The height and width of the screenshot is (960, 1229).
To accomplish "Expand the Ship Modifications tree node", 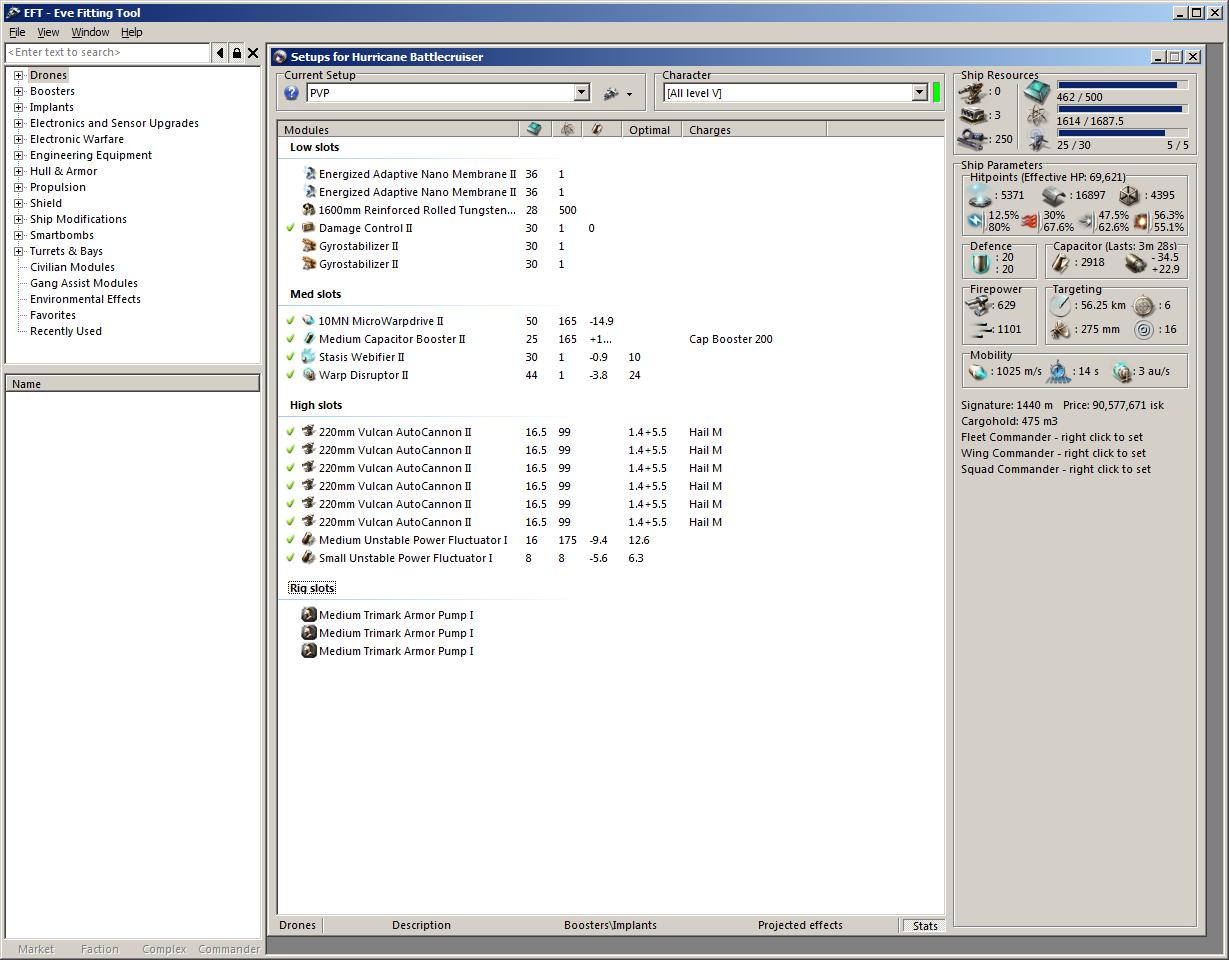I will click(x=18, y=219).
